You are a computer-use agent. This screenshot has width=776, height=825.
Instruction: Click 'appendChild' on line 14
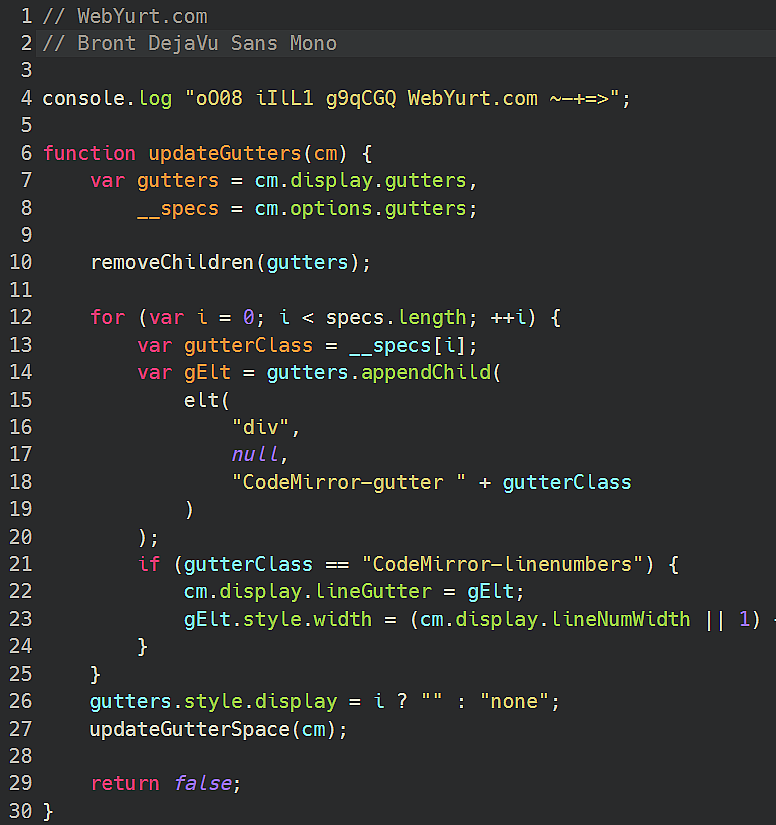coord(426,373)
